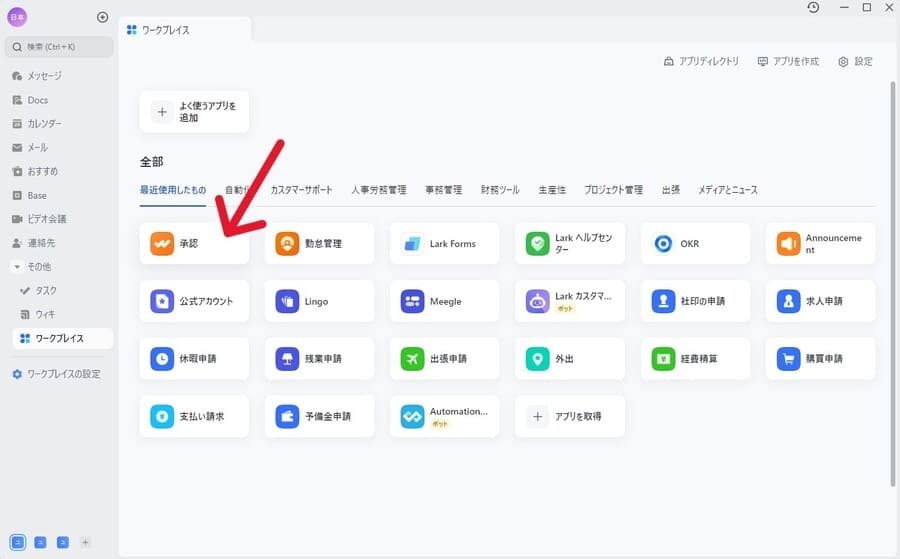This screenshot has height=559, width=900.
Task: Click the search box (Ctrl+K)
Action: tap(59, 46)
